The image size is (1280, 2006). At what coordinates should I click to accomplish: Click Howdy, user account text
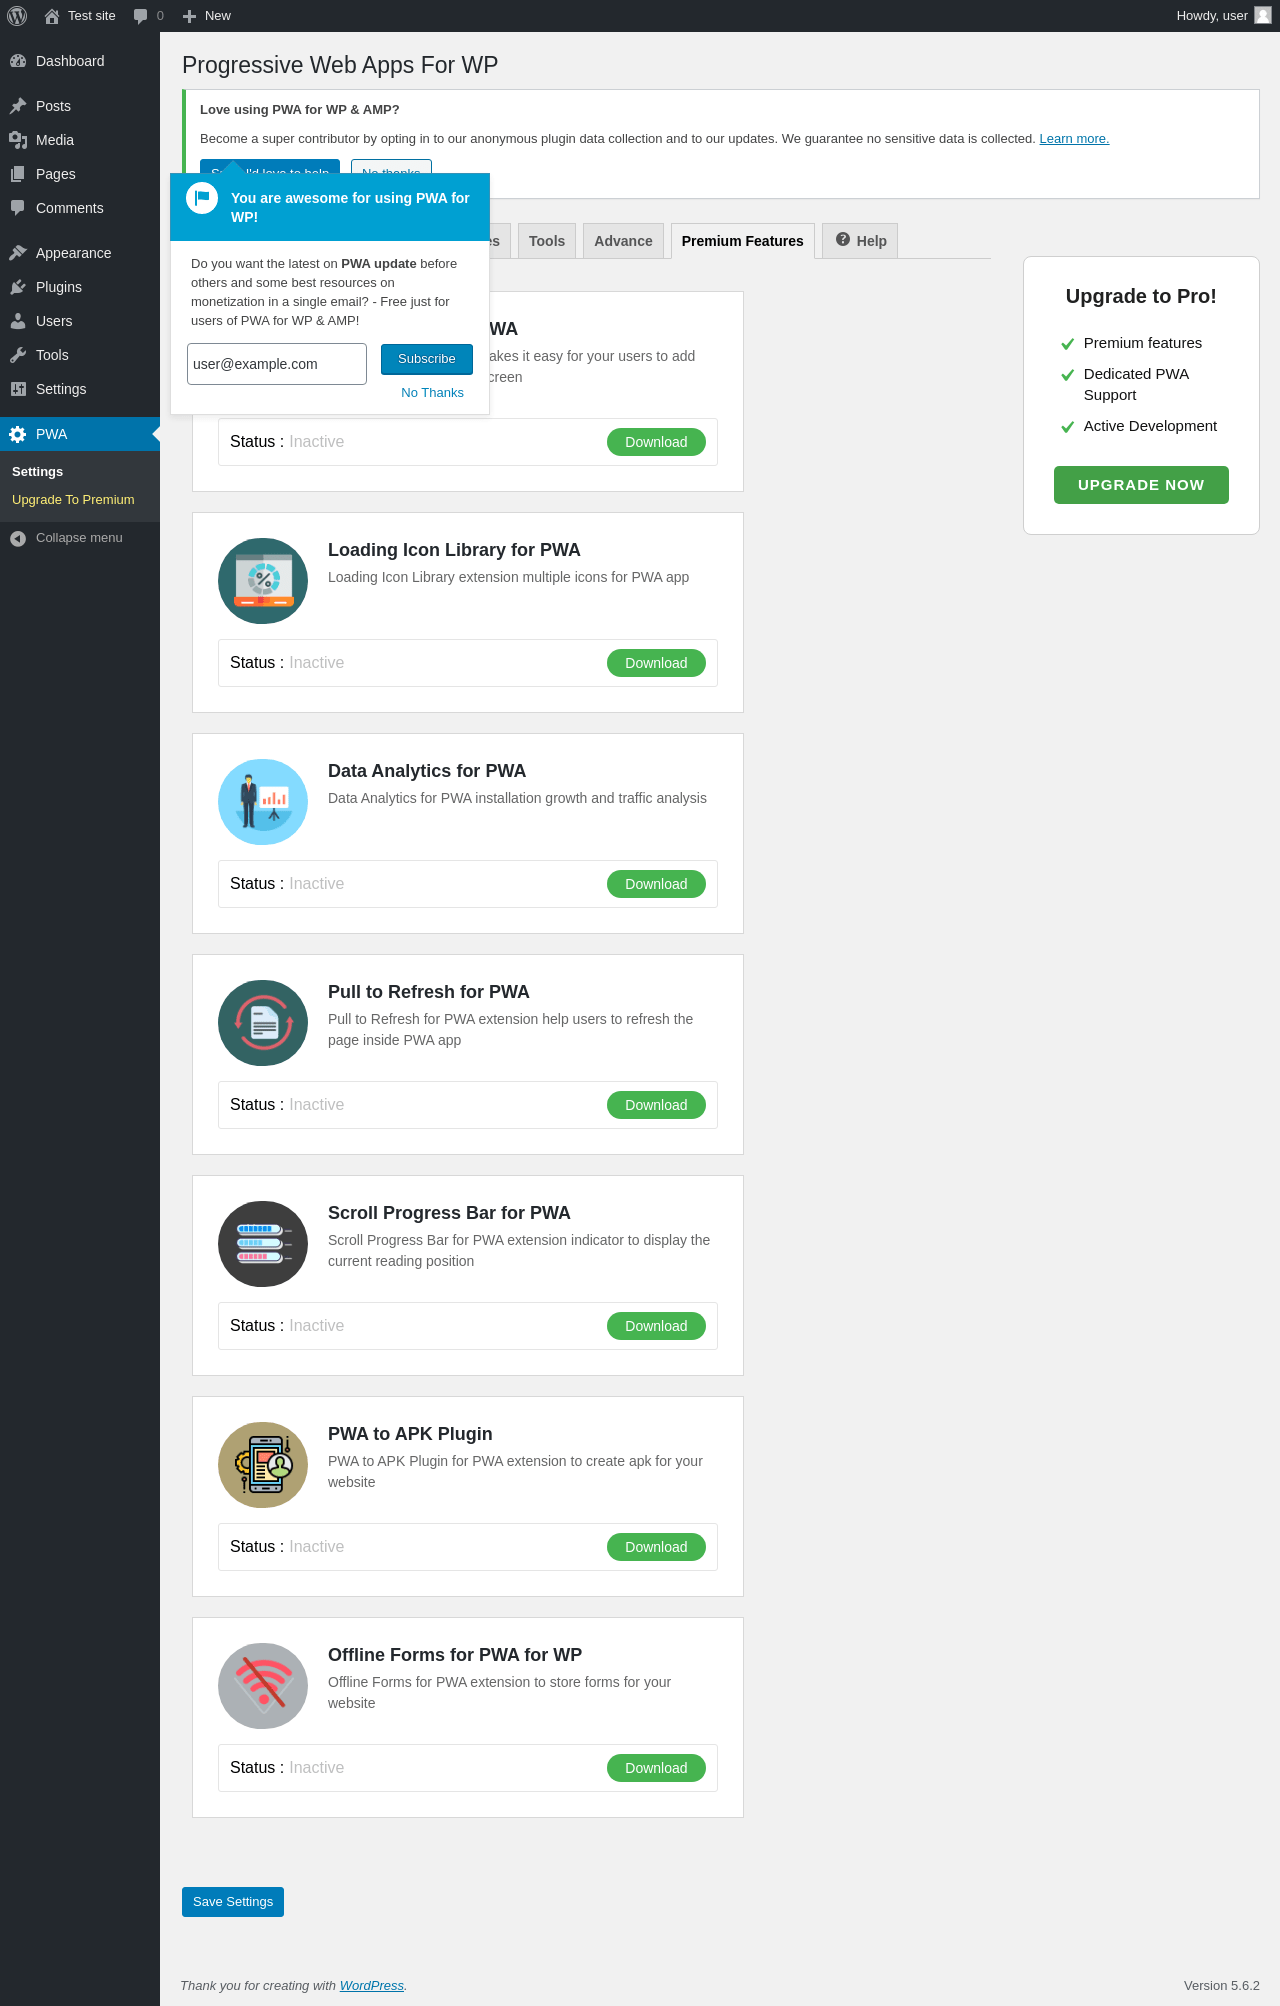[x=1212, y=16]
